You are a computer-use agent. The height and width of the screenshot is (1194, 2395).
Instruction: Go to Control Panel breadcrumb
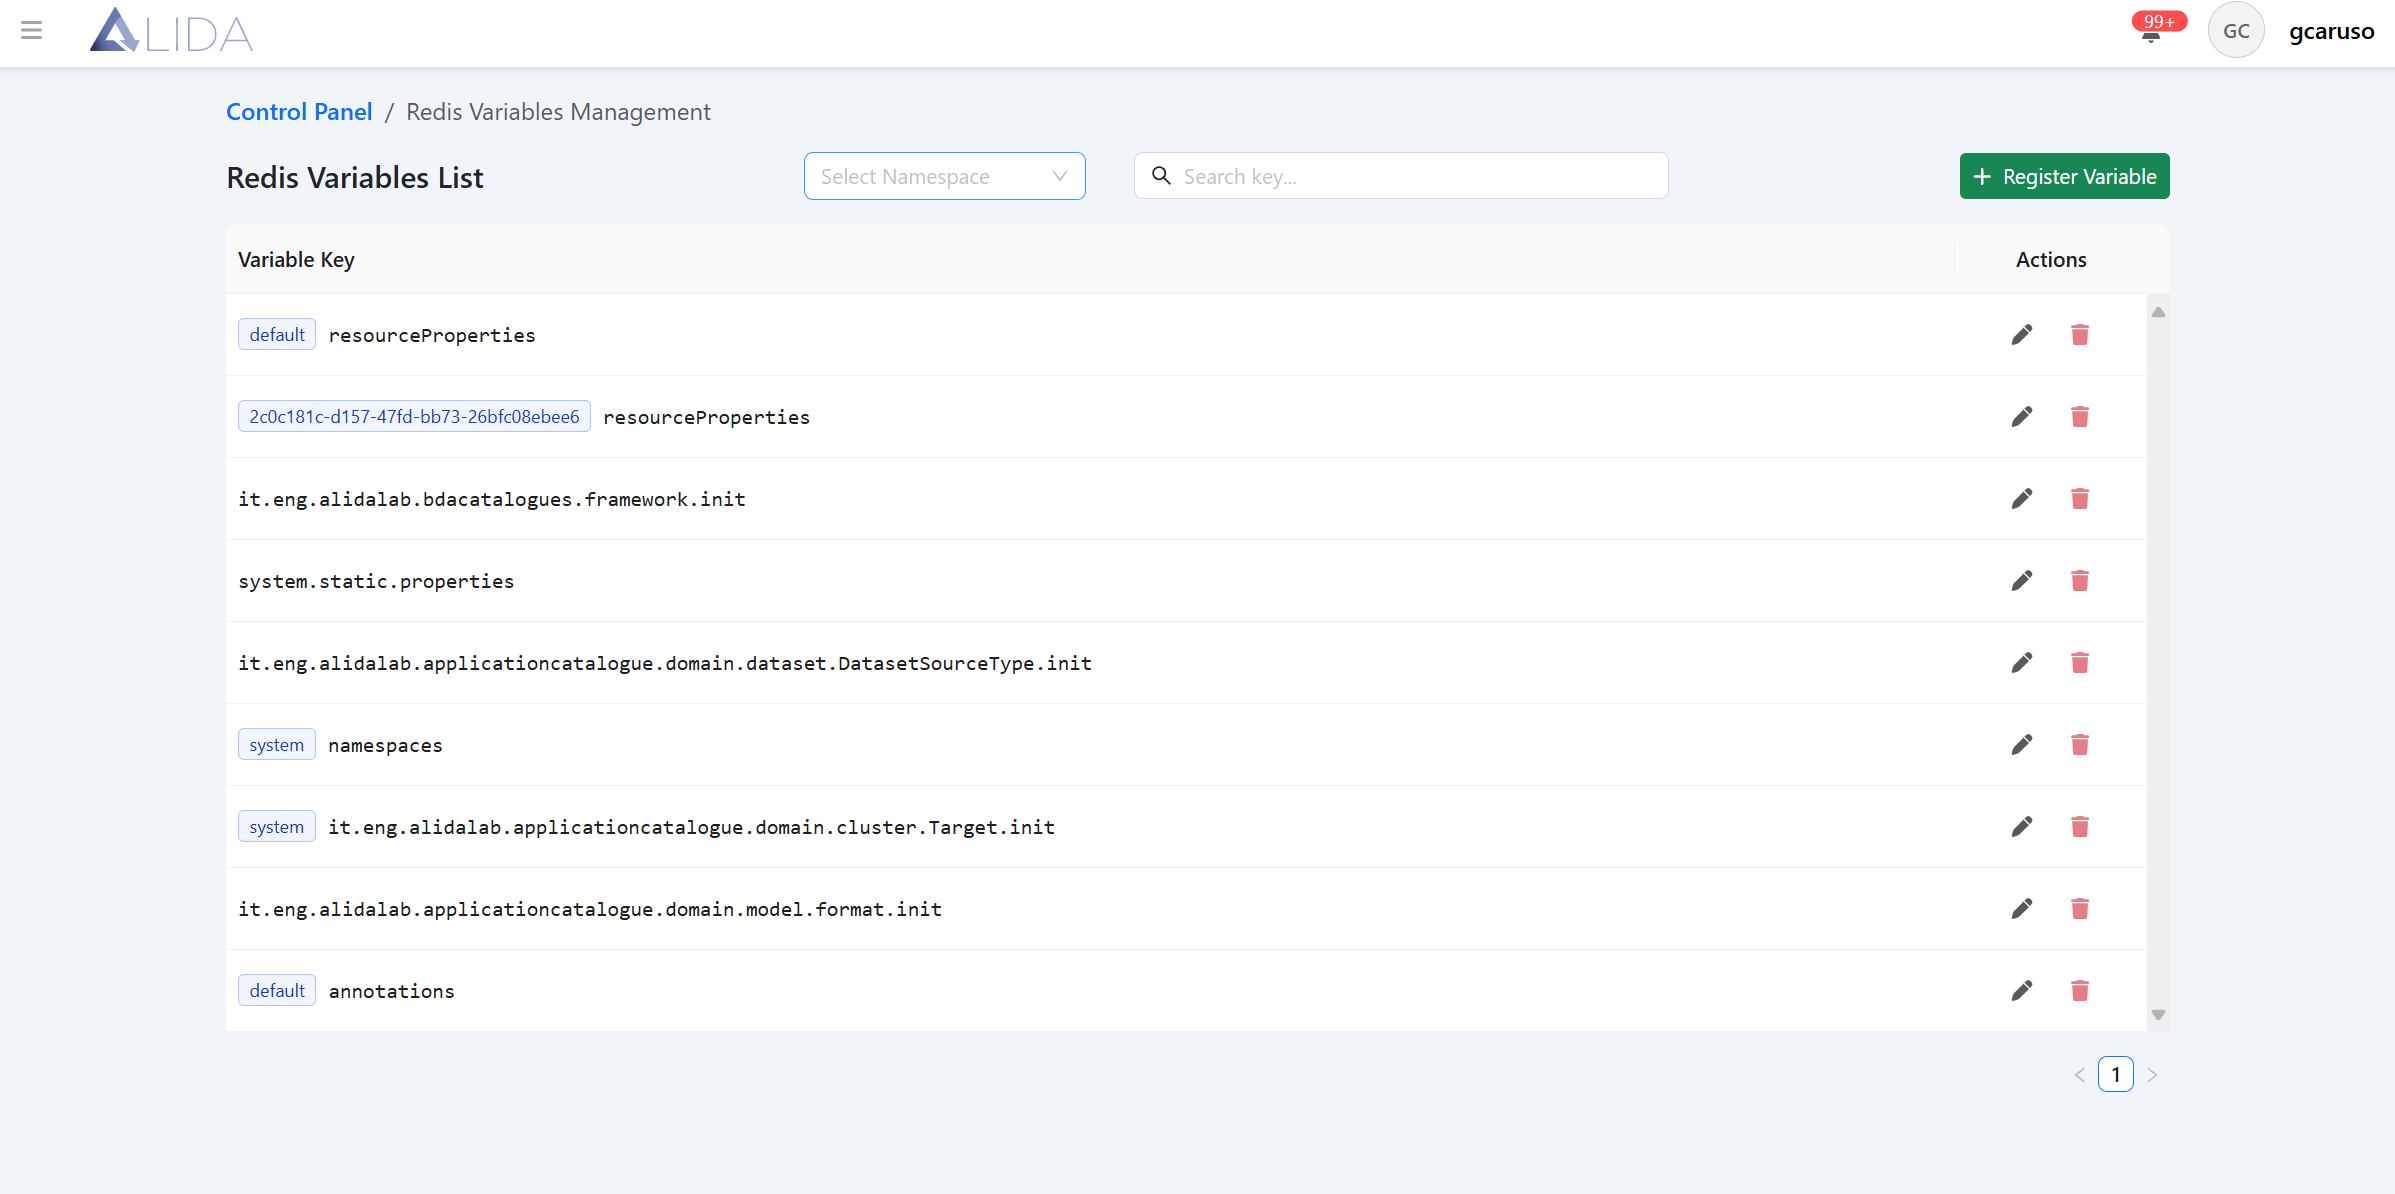299,112
